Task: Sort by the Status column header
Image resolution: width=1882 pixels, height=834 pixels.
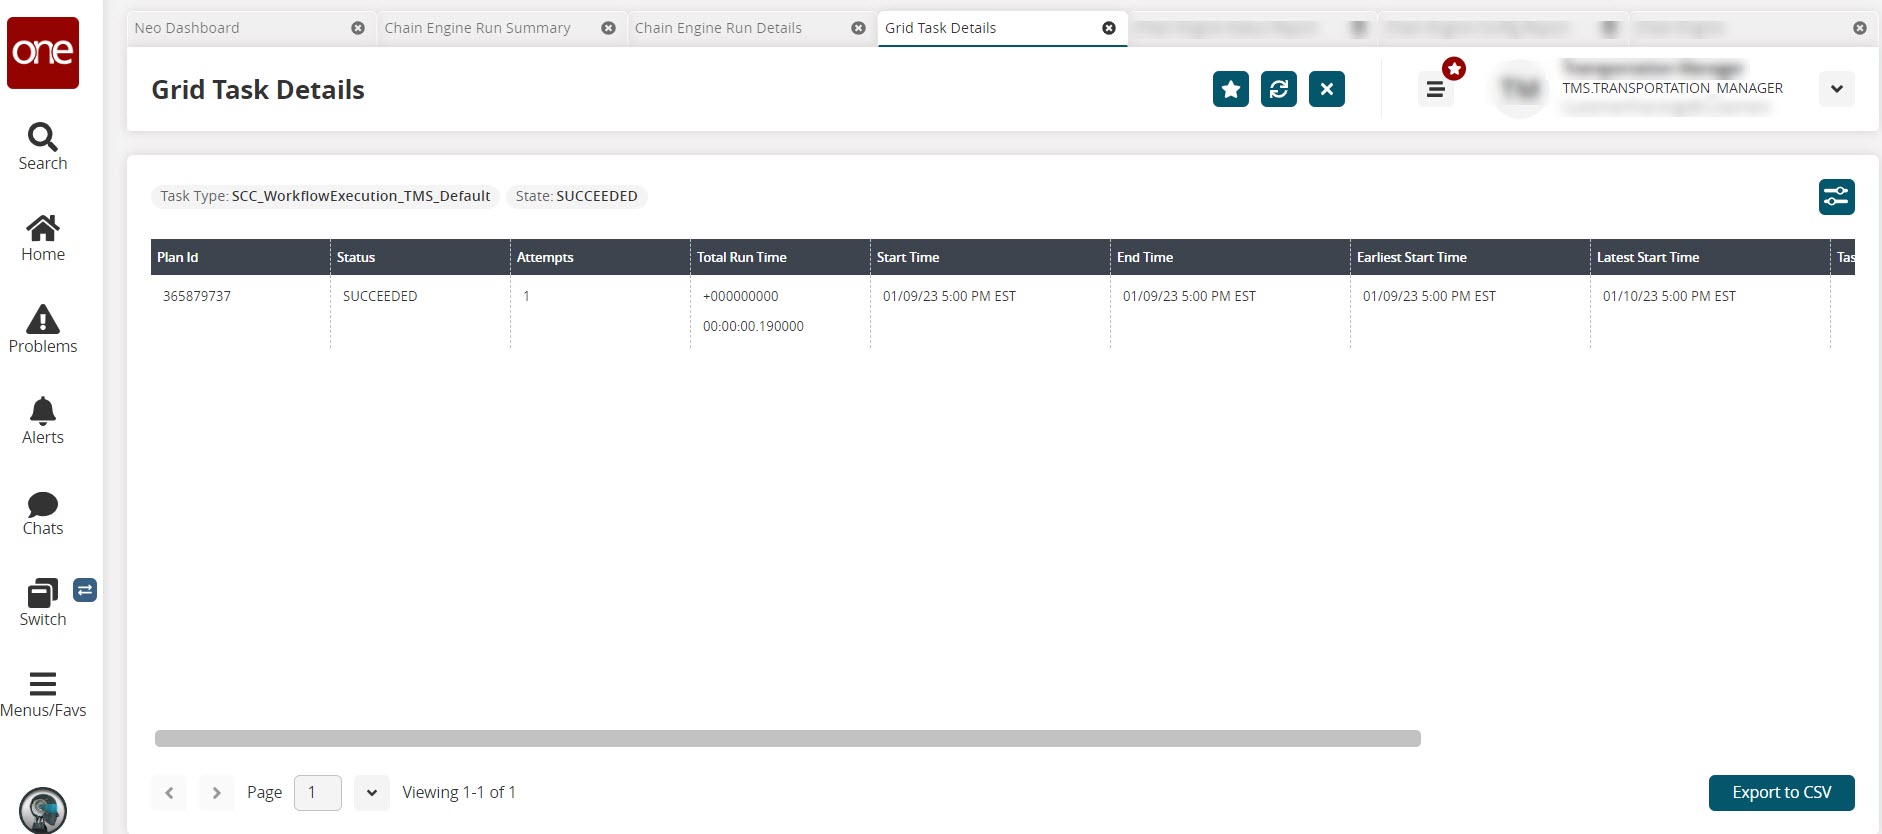Action: 420,257
